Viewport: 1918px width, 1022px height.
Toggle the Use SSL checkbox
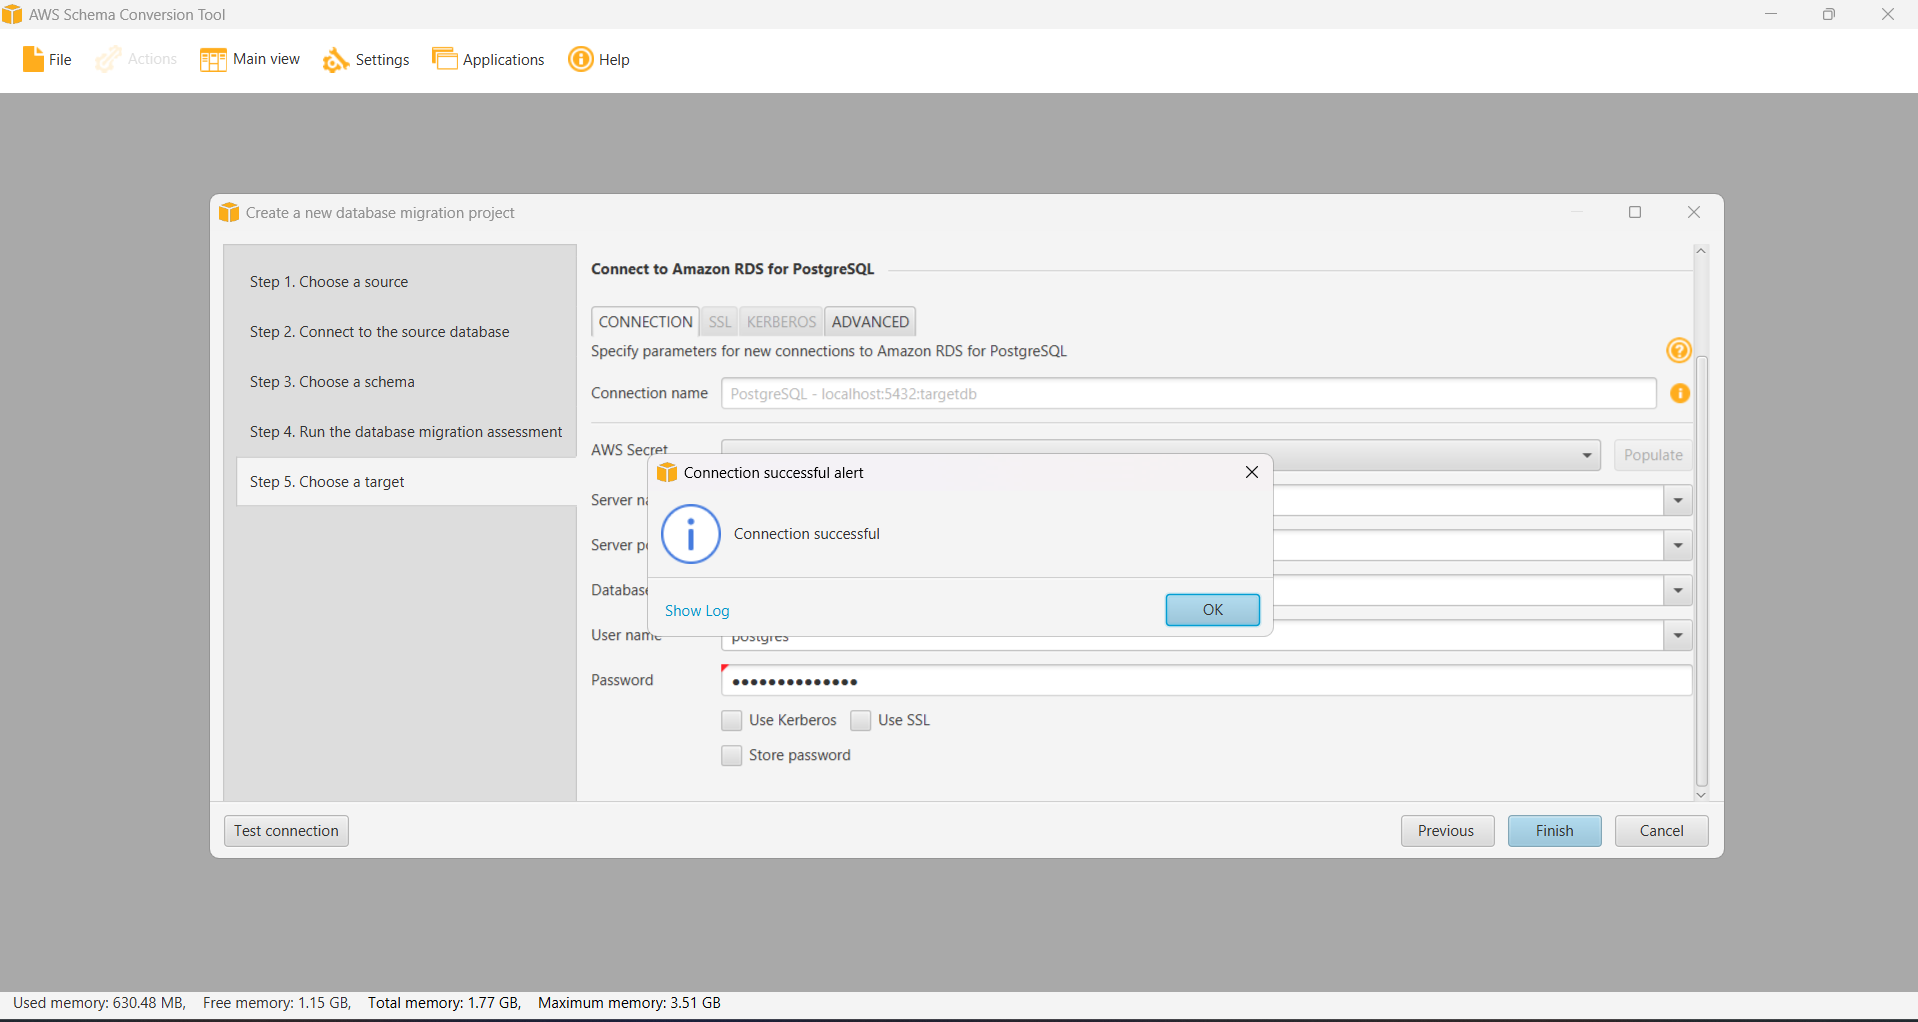point(861,721)
